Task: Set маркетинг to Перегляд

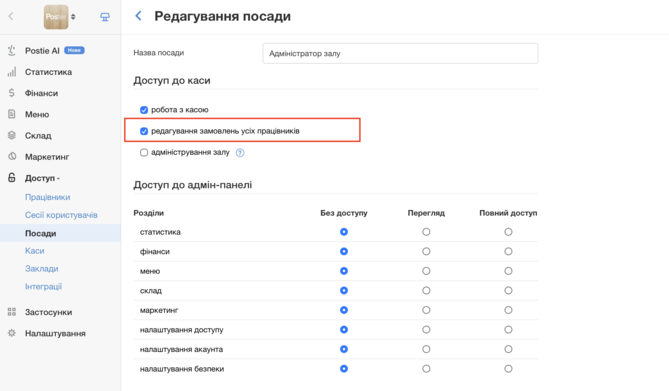Action: point(426,310)
